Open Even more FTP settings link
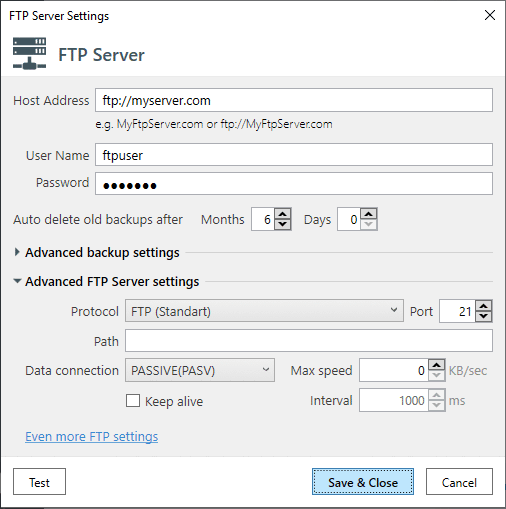 pyautogui.click(x=92, y=436)
